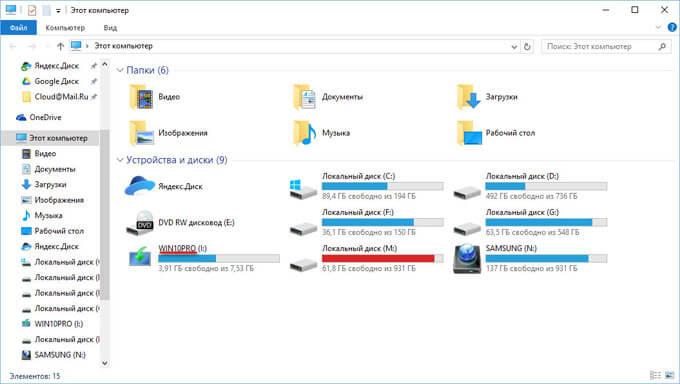Open the Help question mark icon
Viewport: 680px width, 384px height.
coord(672,27)
